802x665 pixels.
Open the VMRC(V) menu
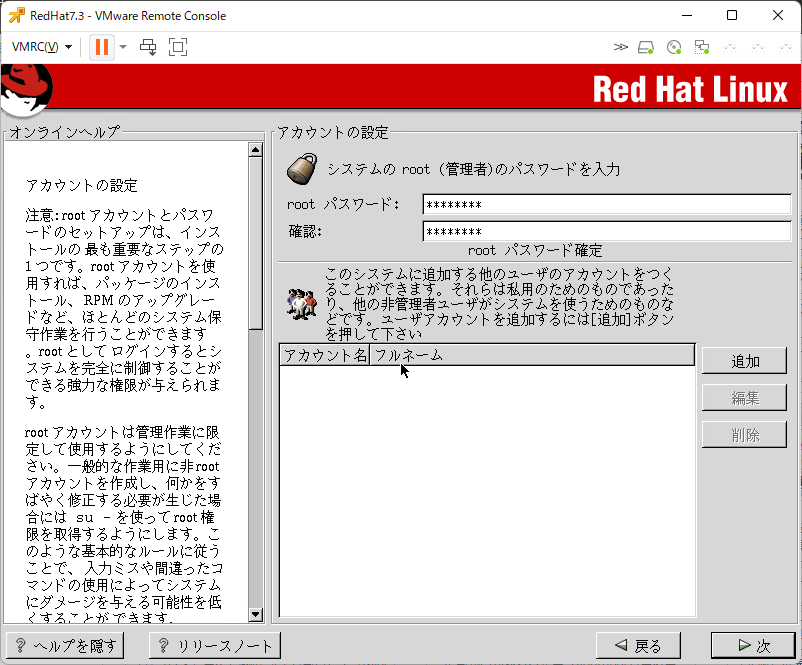41,47
